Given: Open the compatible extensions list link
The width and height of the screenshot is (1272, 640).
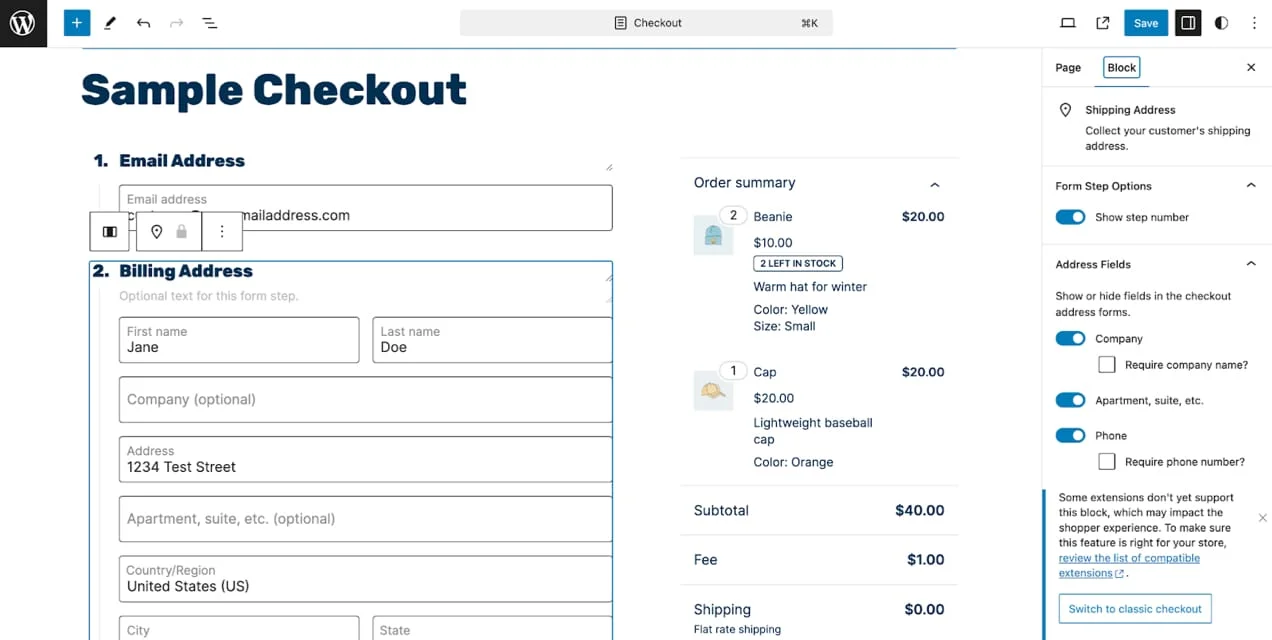Looking at the screenshot, I should 1130,558.
